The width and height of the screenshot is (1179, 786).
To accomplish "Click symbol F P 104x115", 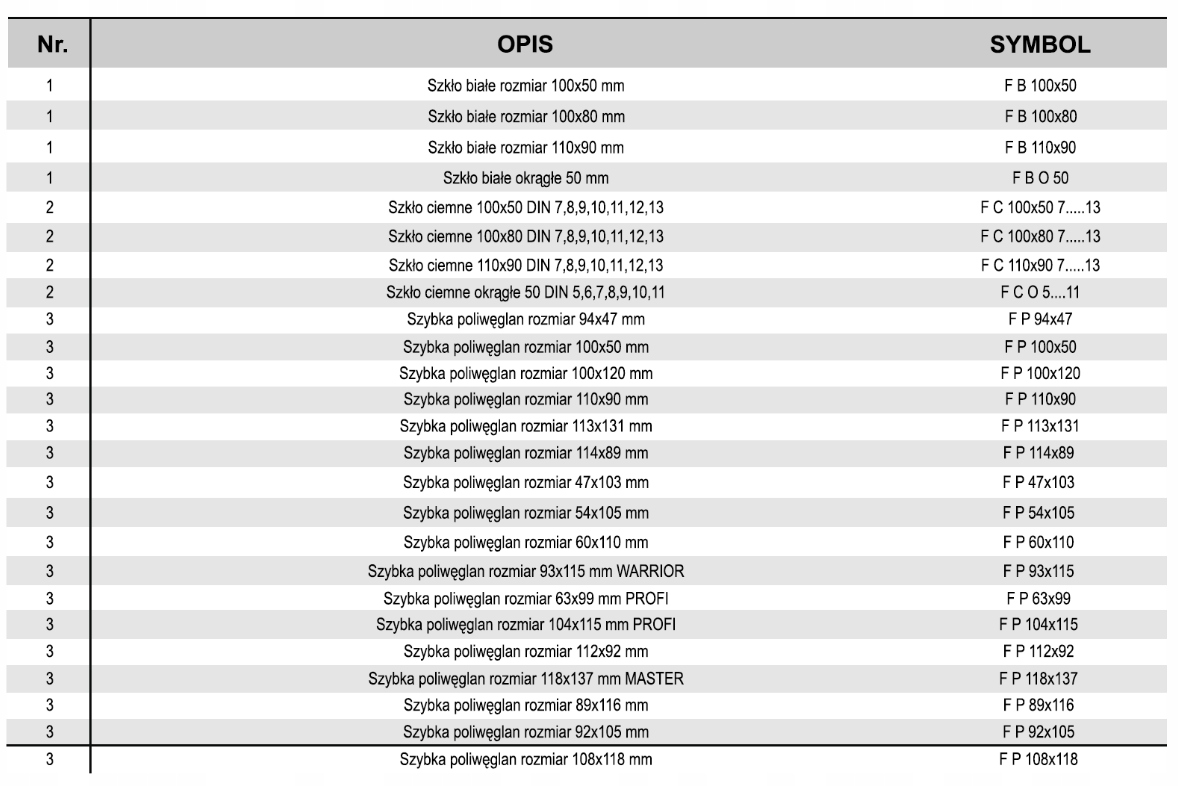I will click(1040, 625).
